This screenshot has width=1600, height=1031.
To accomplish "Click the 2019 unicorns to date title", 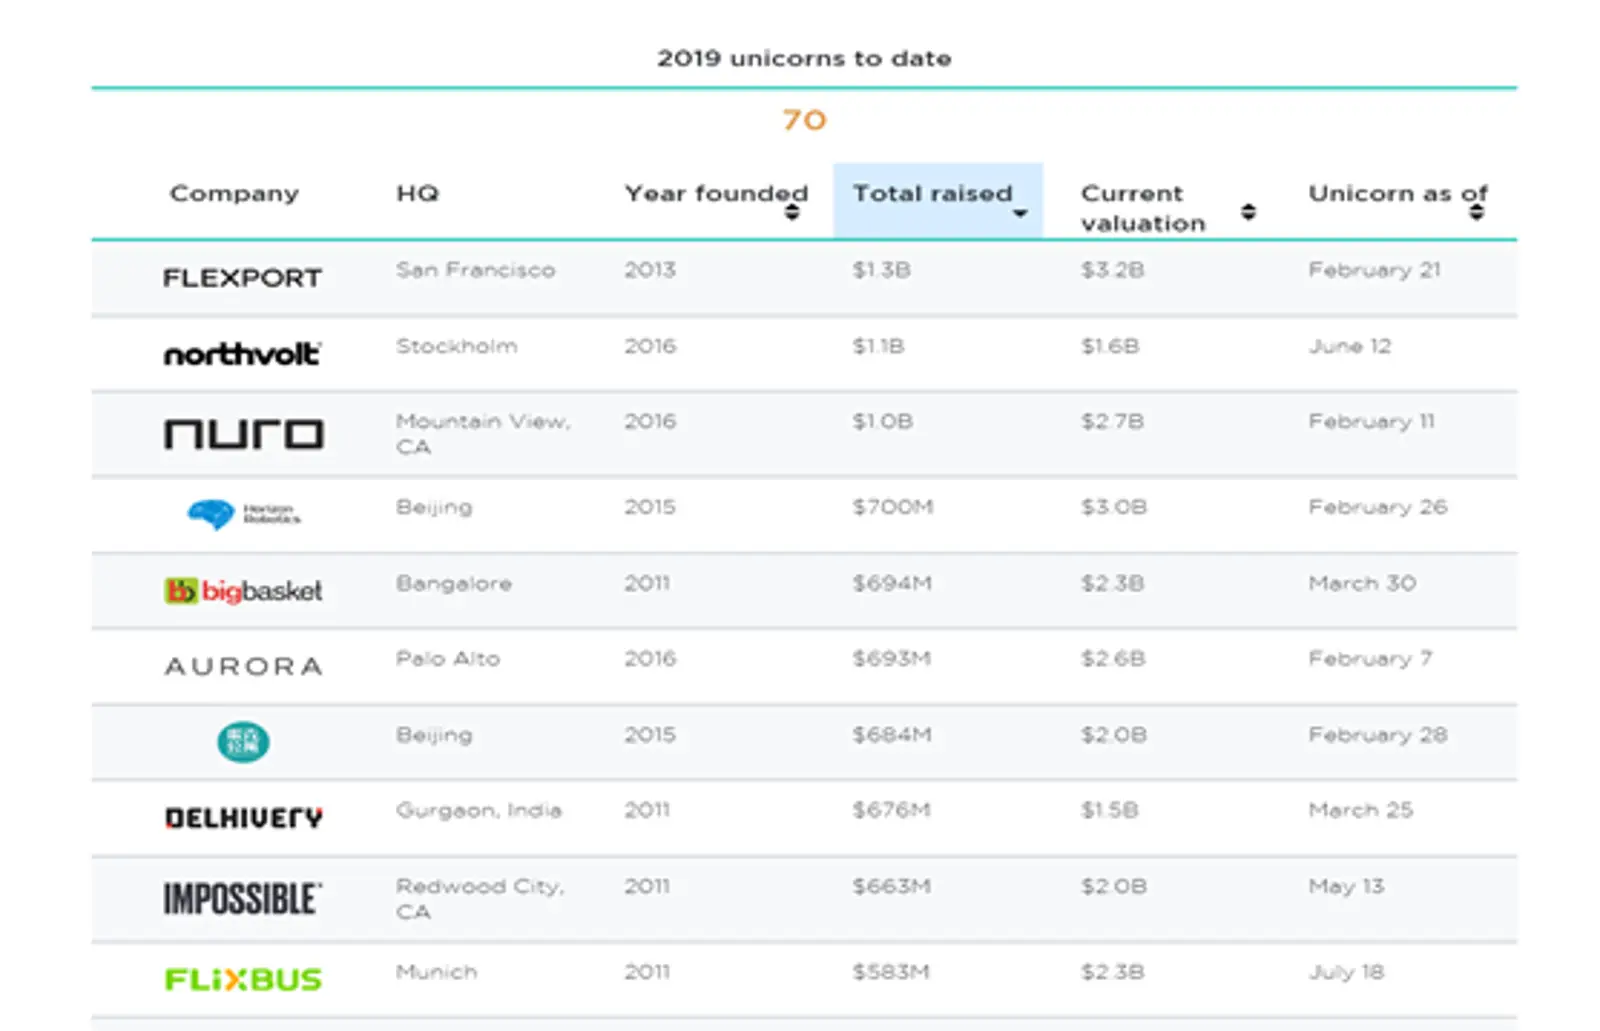I will coord(804,59).
